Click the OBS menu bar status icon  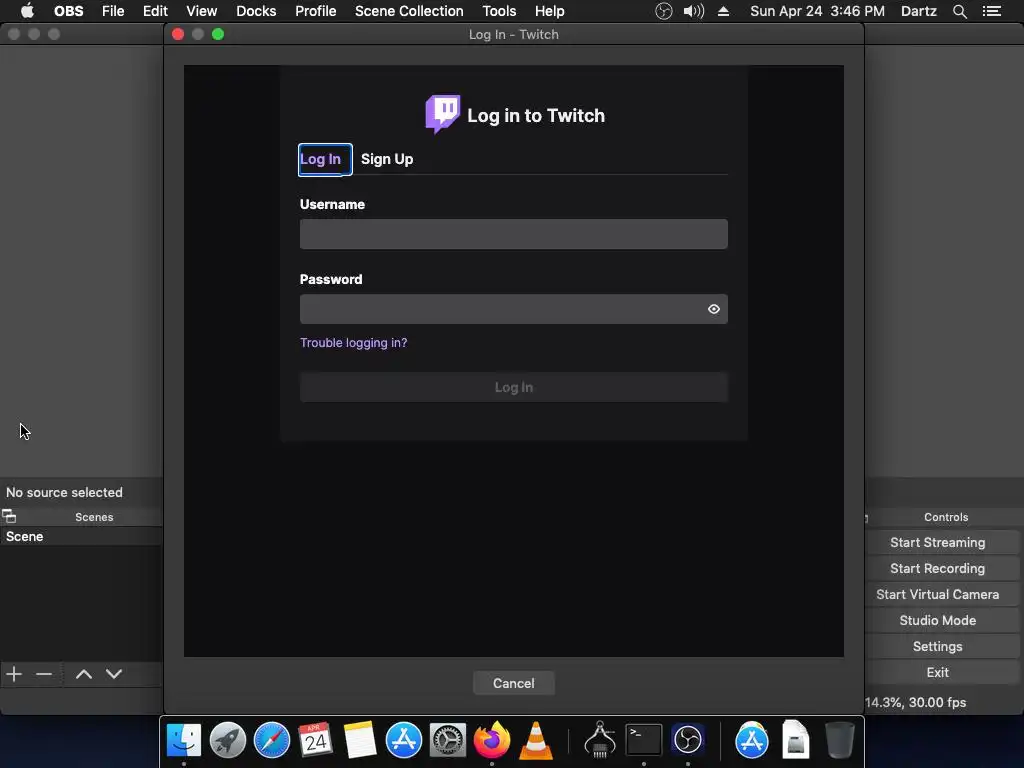coord(664,11)
